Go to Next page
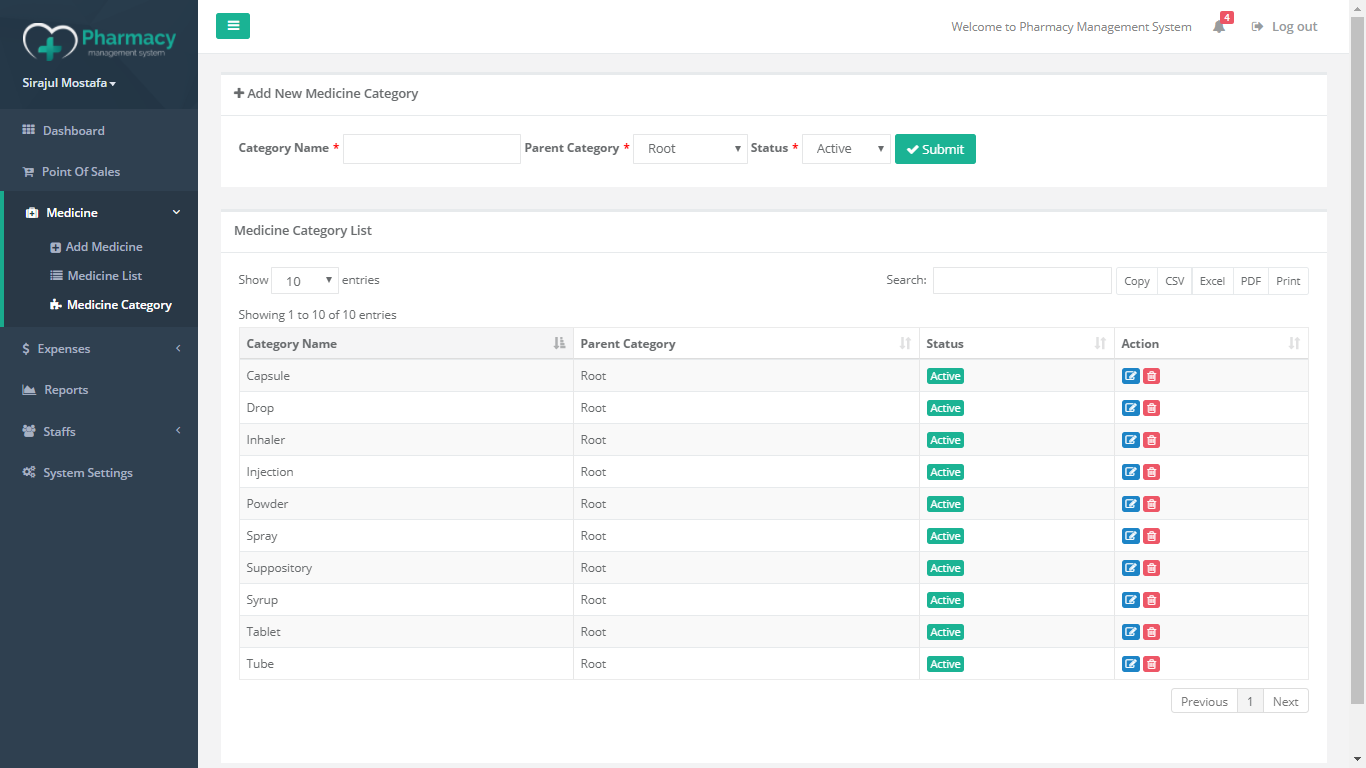Viewport: 1366px width, 768px height. click(x=1286, y=701)
